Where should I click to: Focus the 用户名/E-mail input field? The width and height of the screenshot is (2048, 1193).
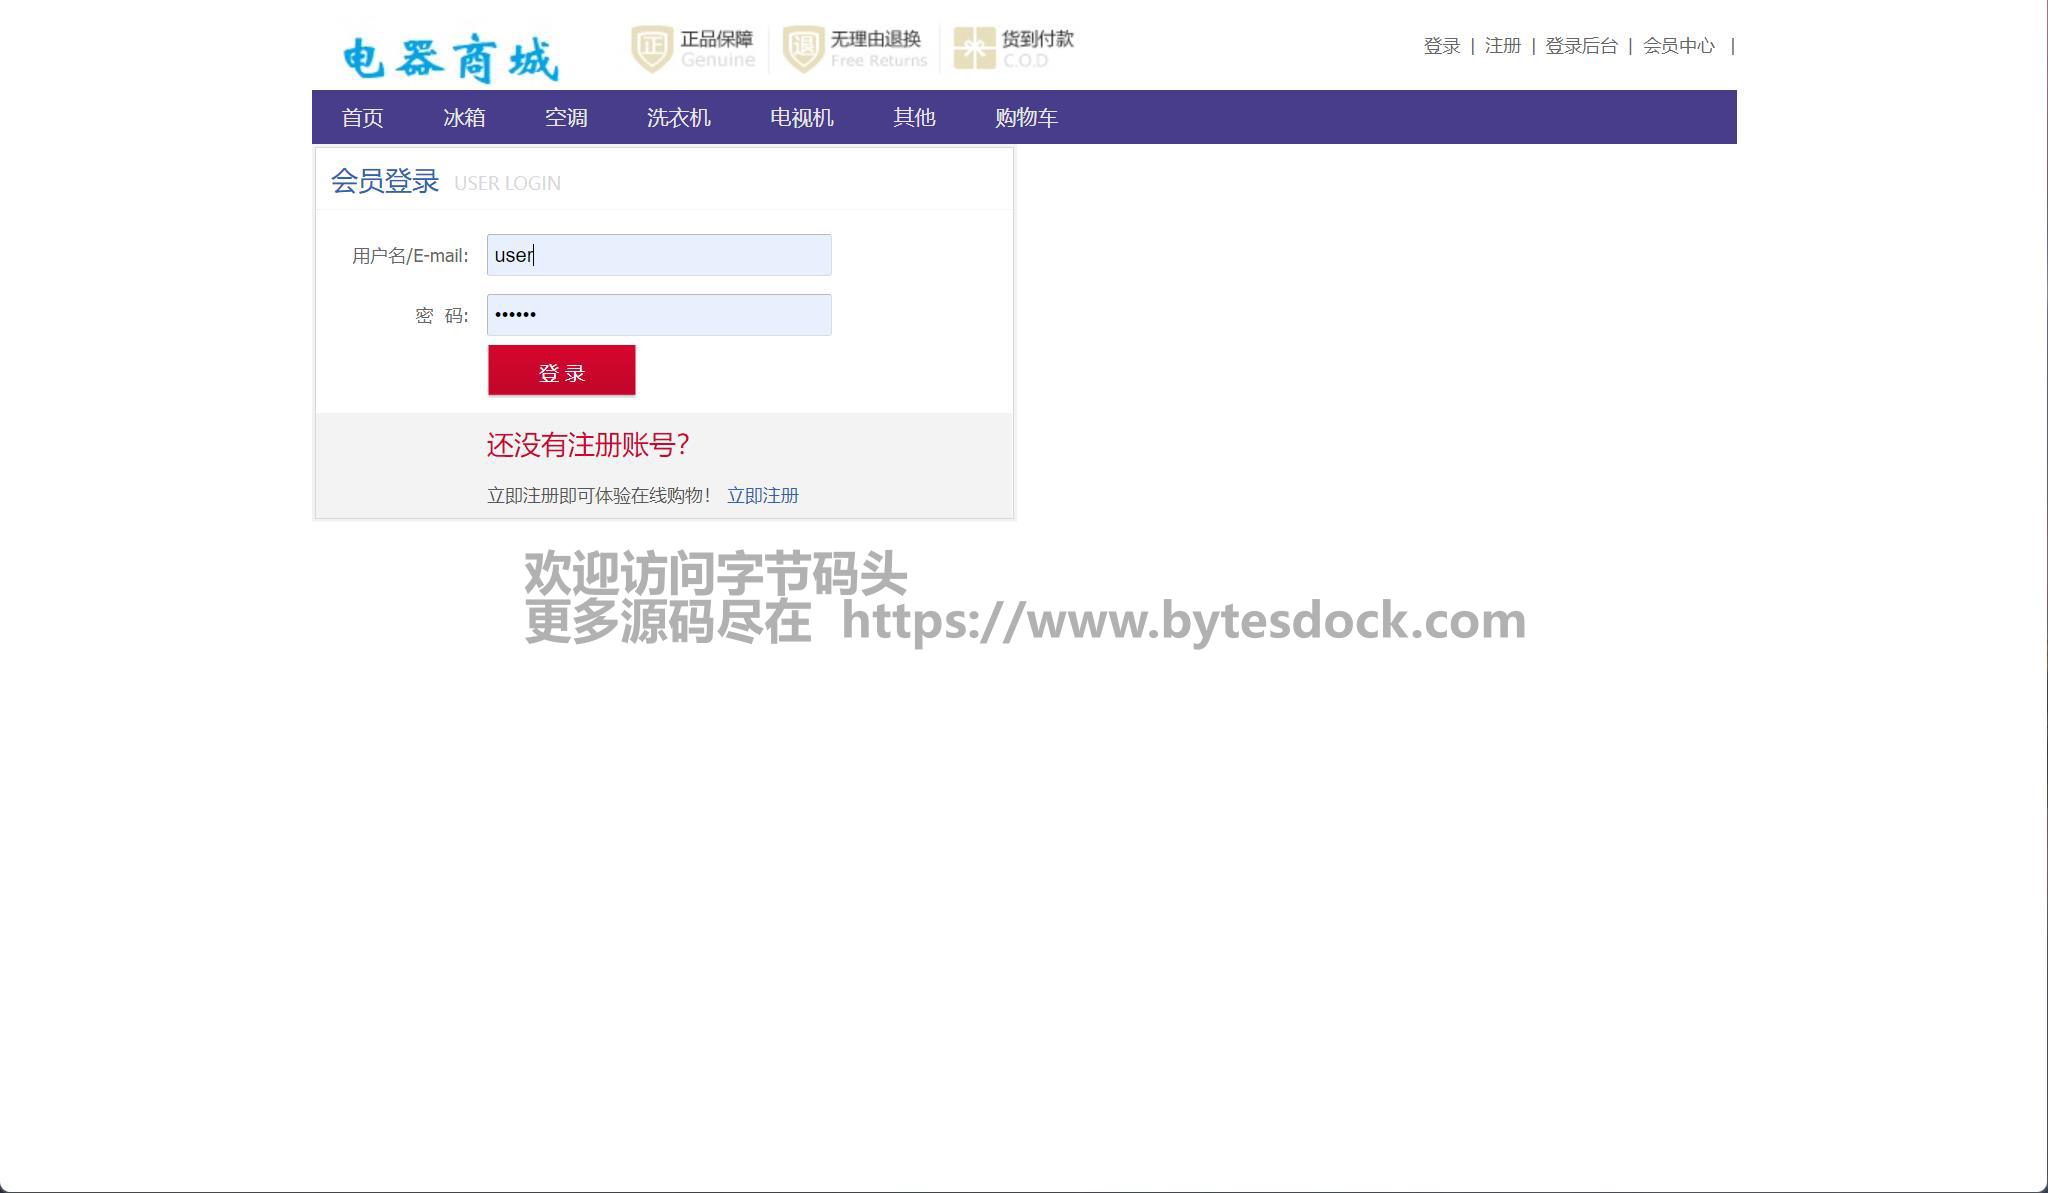pyautogui.click(x=659, y=255)
